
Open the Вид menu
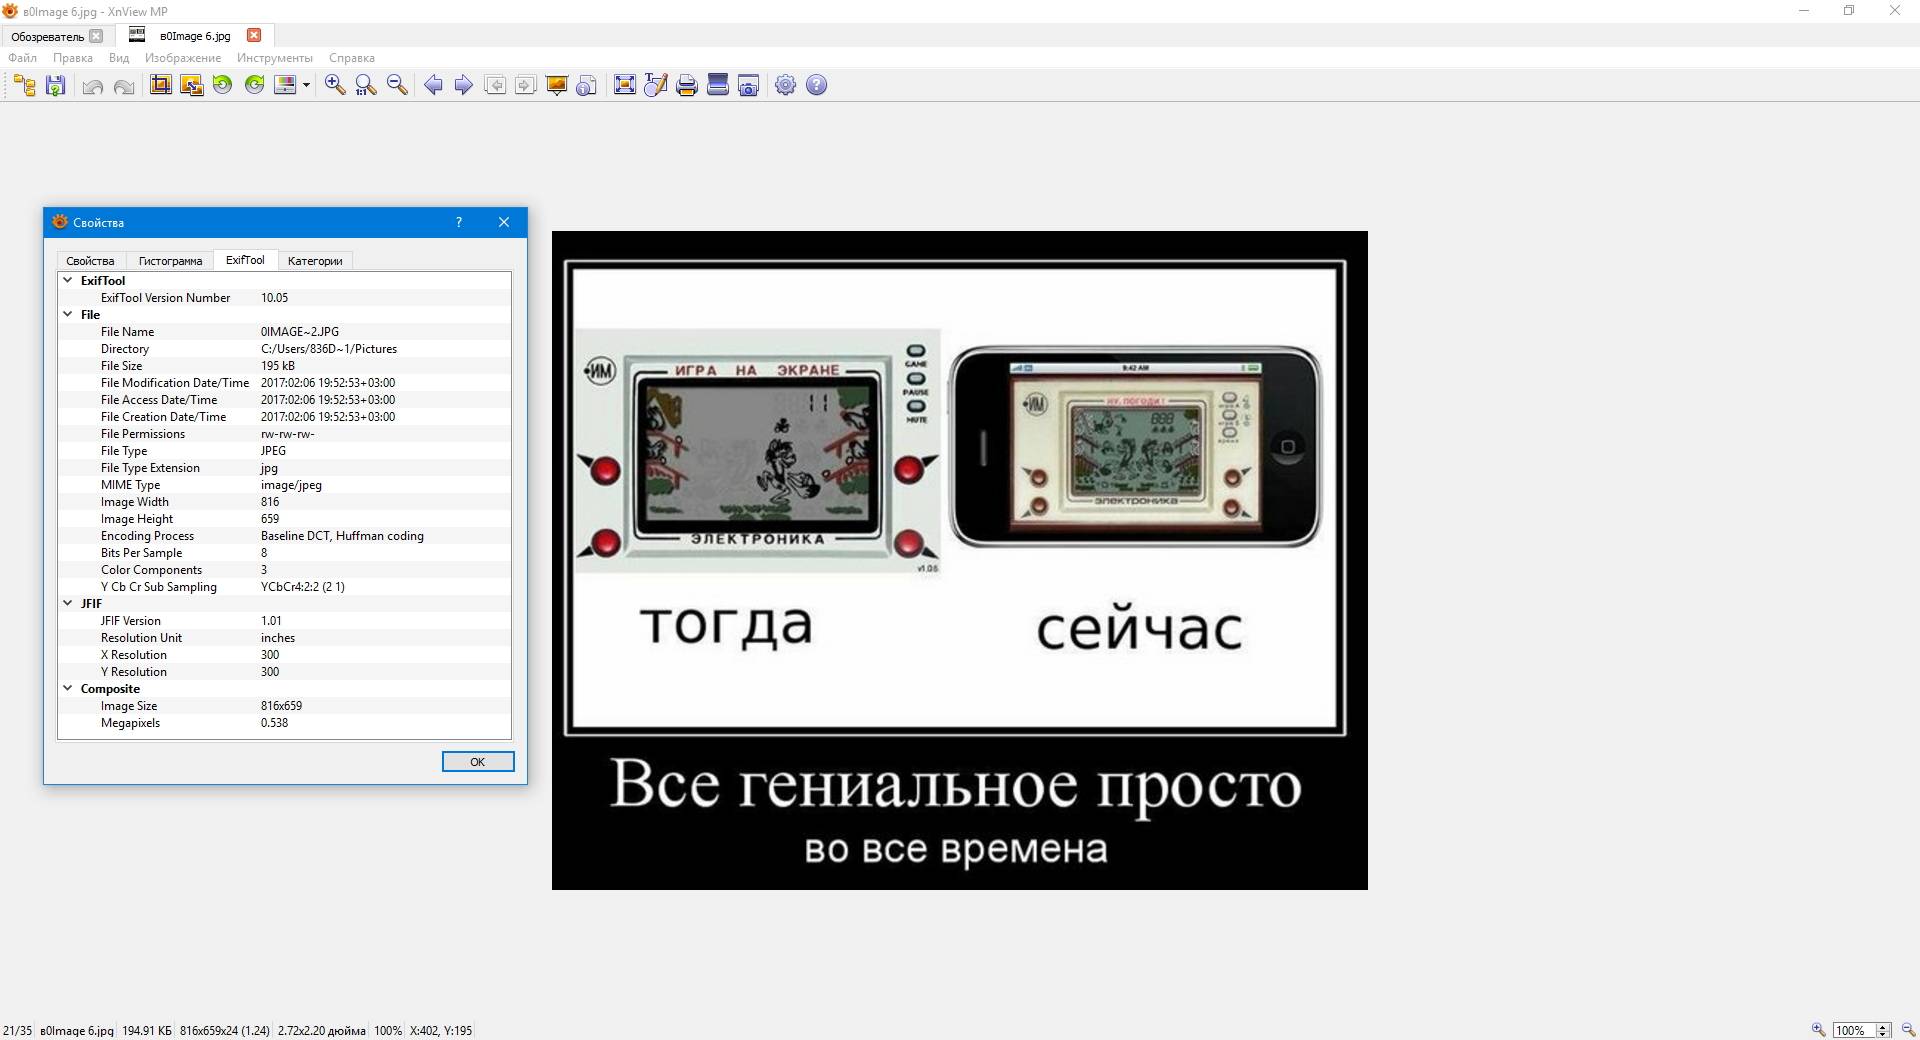point(119,58)
